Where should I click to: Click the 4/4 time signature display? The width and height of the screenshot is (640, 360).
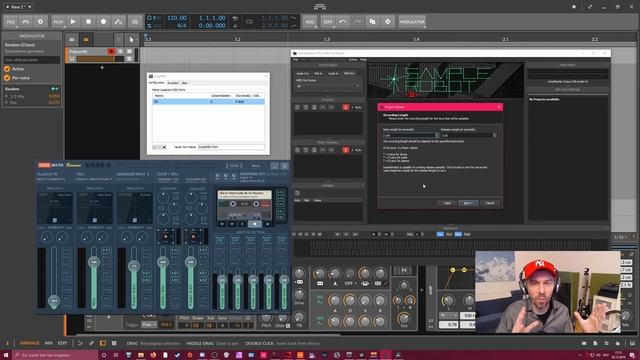[181, 25]
